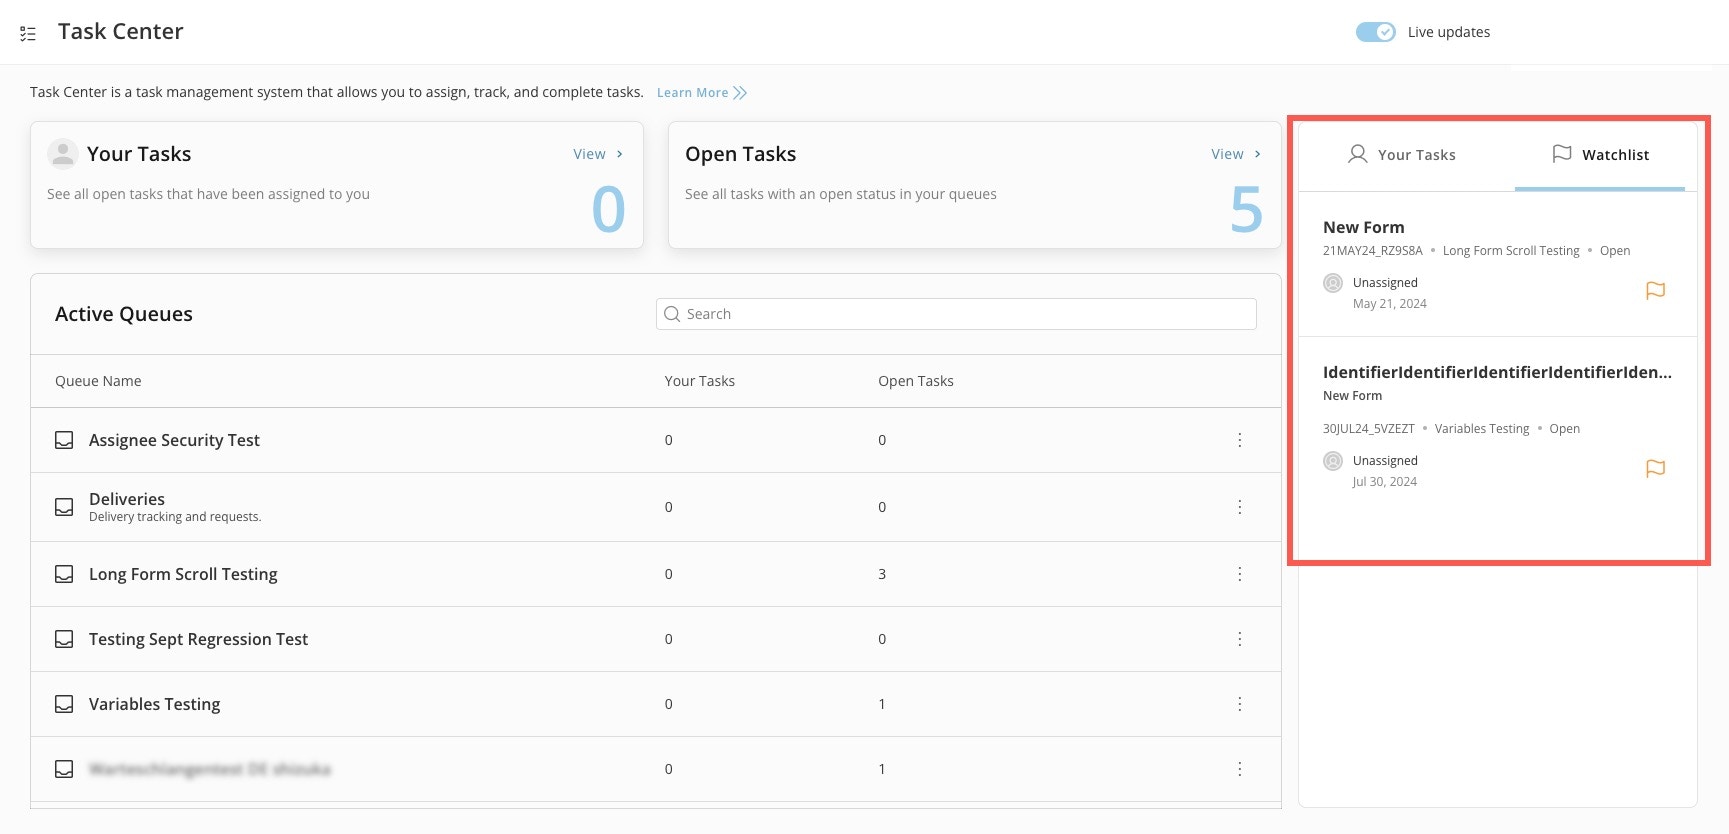Toggle the Live updates switch
The width and height of the screenshot is (1729, 834).
click(x=1375, y=32)
